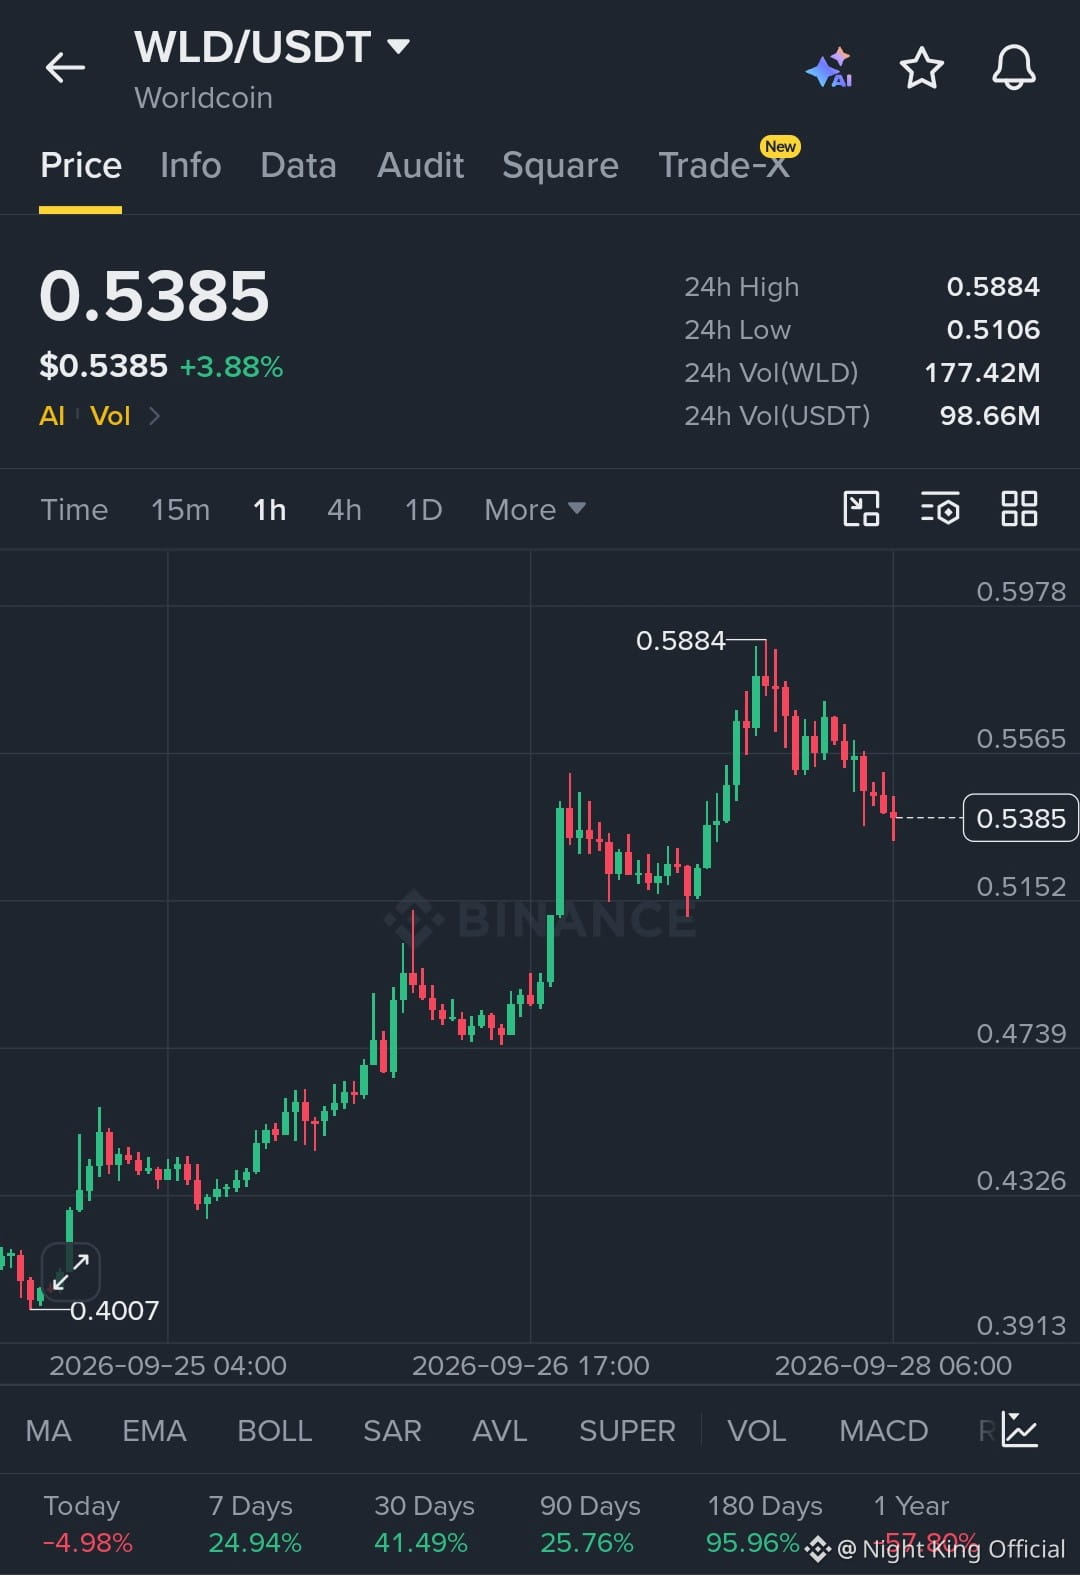
Task: Switch to the Info tab
Action: (190, 165)
